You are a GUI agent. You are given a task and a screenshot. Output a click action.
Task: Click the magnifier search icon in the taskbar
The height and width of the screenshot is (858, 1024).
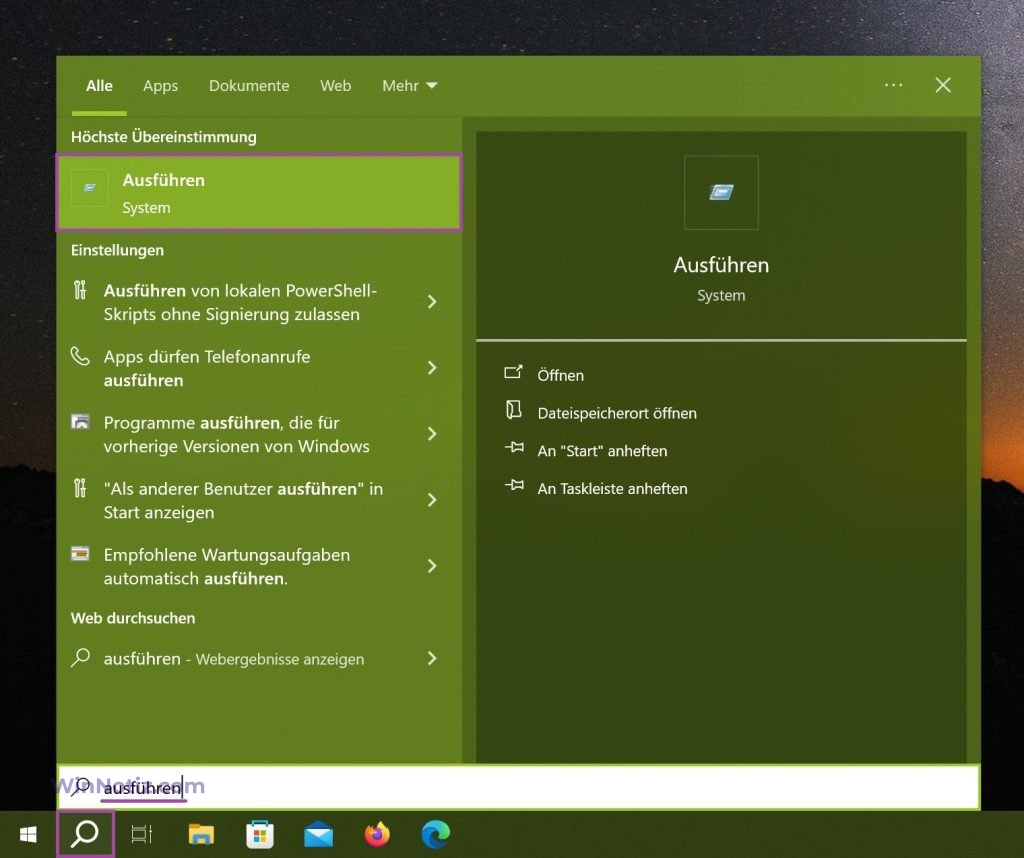(84, 833)
